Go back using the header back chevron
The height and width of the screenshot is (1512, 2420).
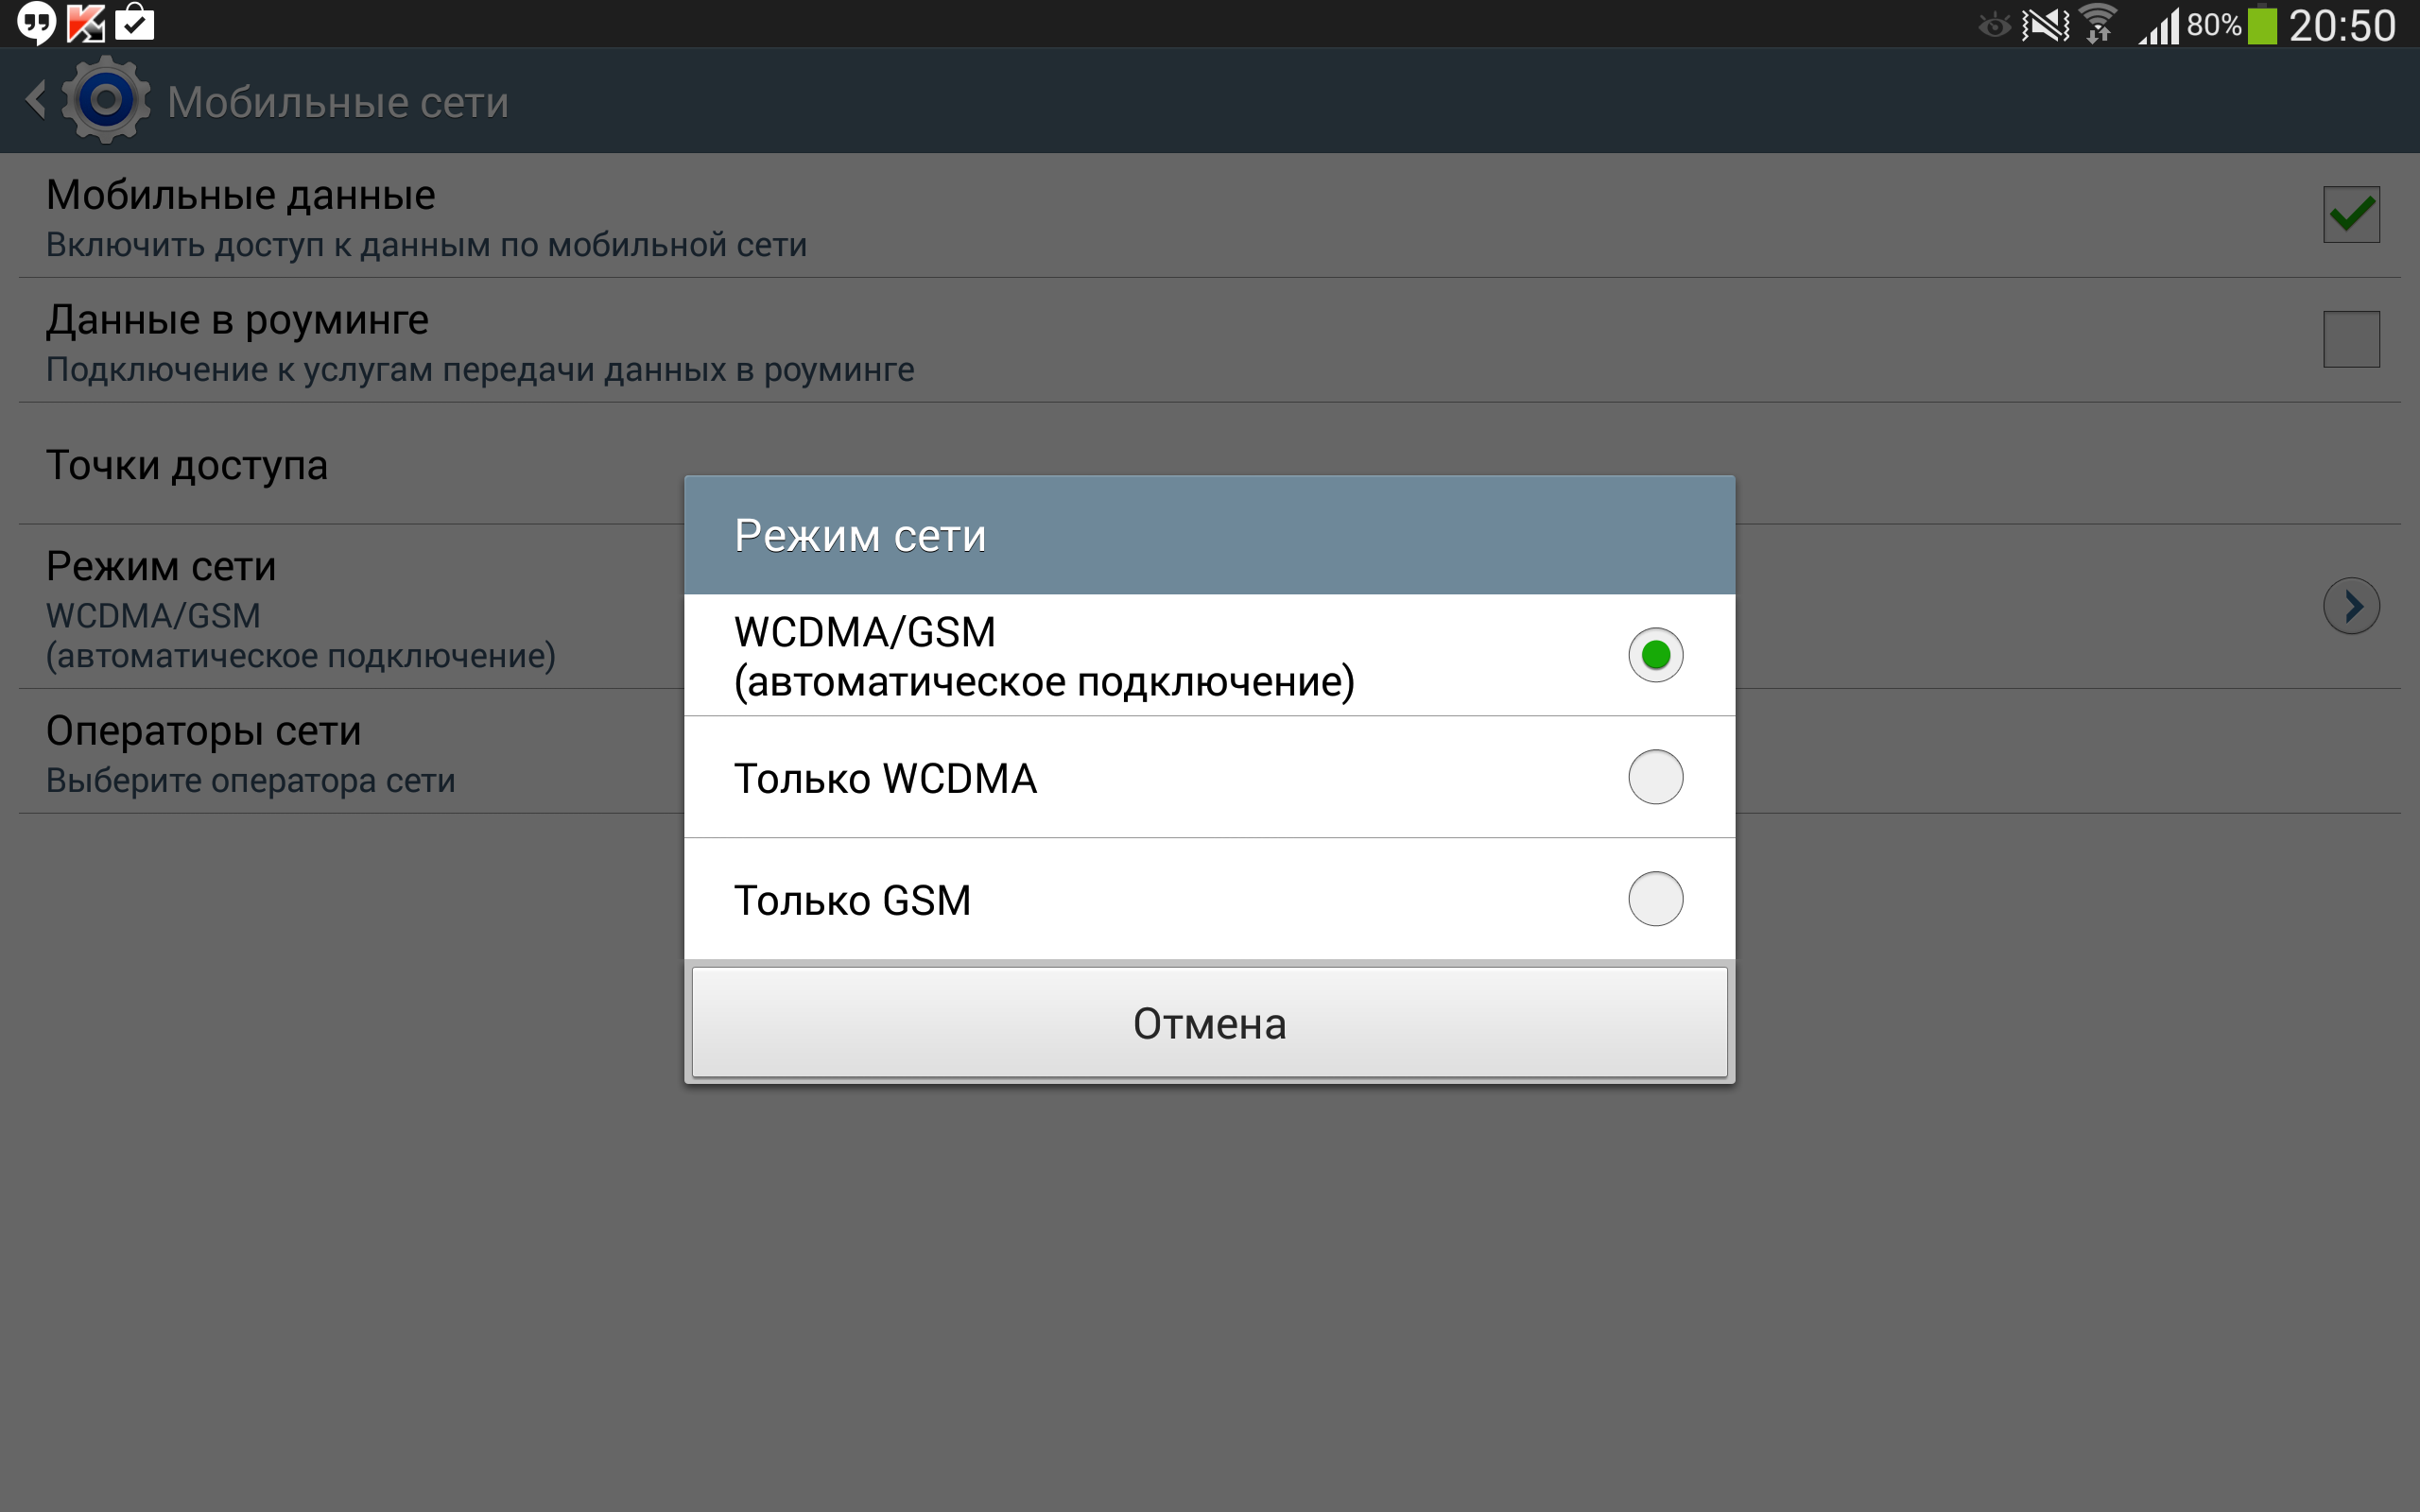(36, 100)
